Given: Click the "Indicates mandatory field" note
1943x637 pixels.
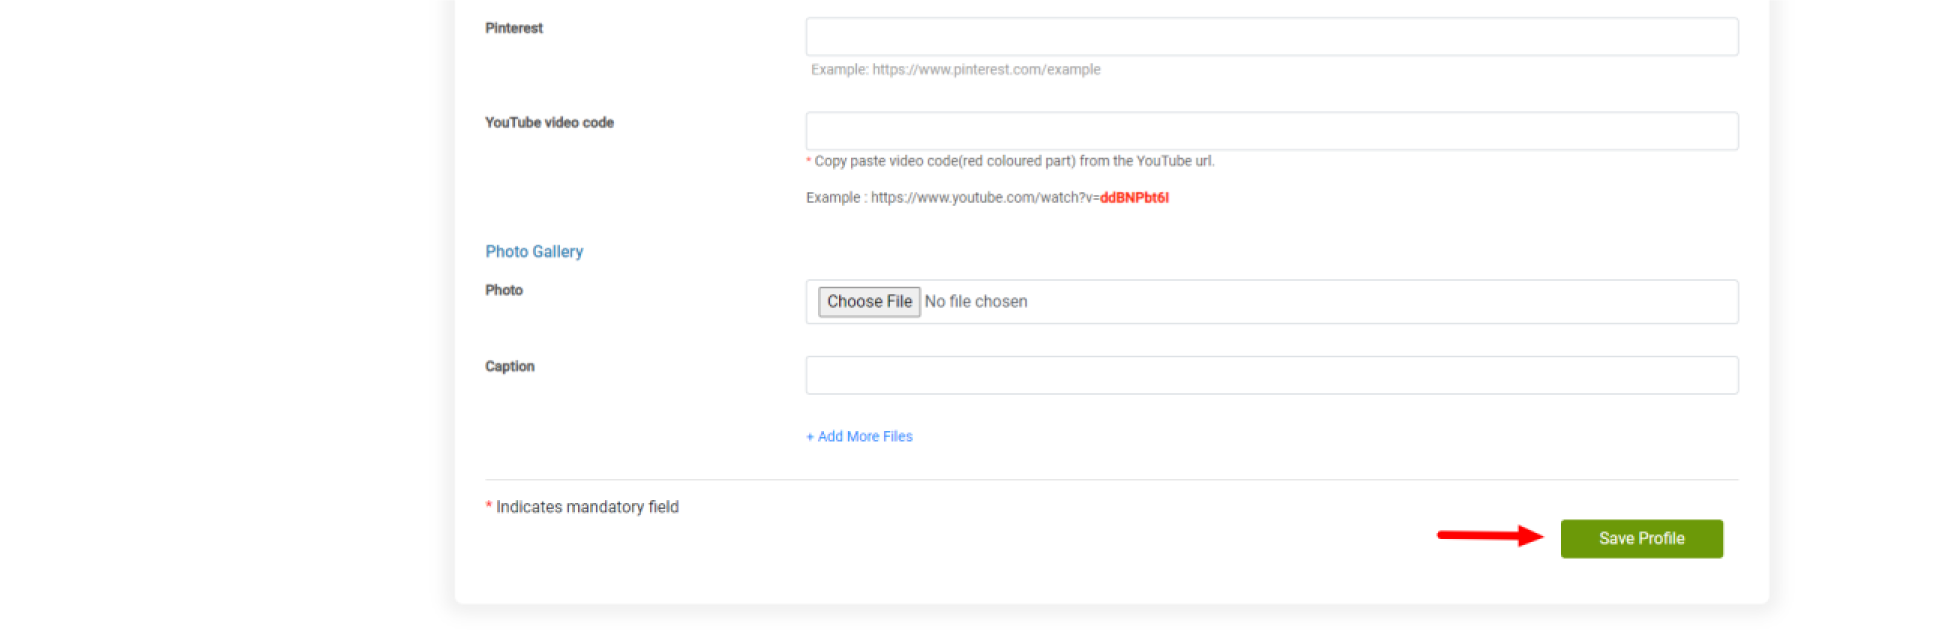Looking at the screenshot, I should coord(587,507).
